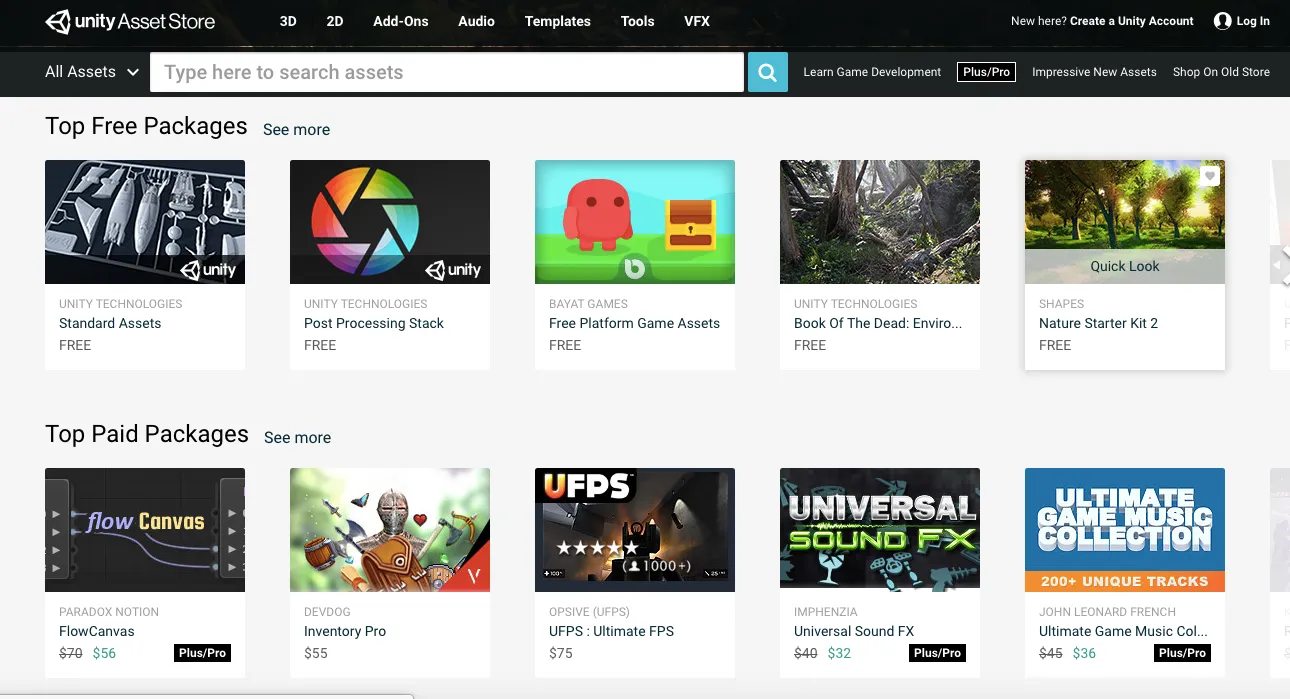
Task: Click DEVDOG publisher name
Action: 328,611
